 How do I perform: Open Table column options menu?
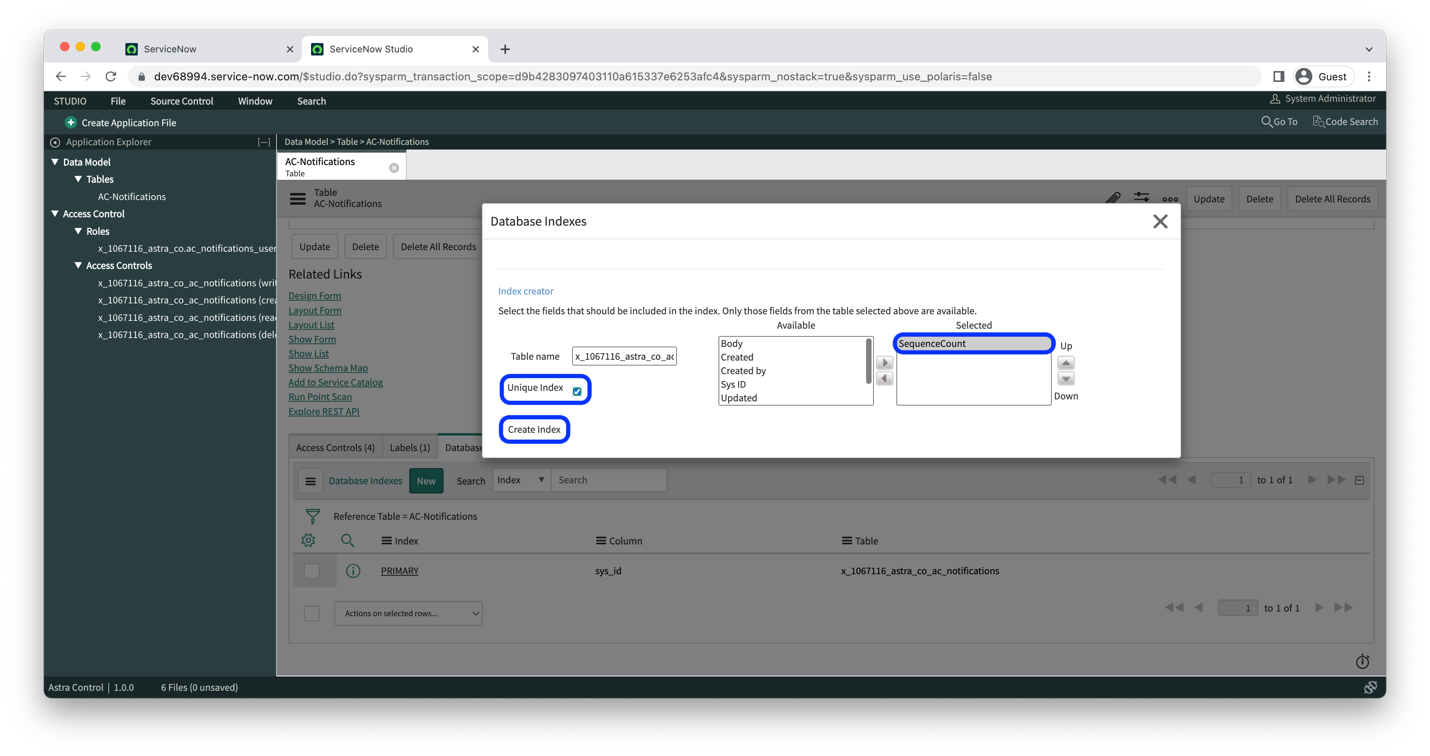[x=847, y=541]
